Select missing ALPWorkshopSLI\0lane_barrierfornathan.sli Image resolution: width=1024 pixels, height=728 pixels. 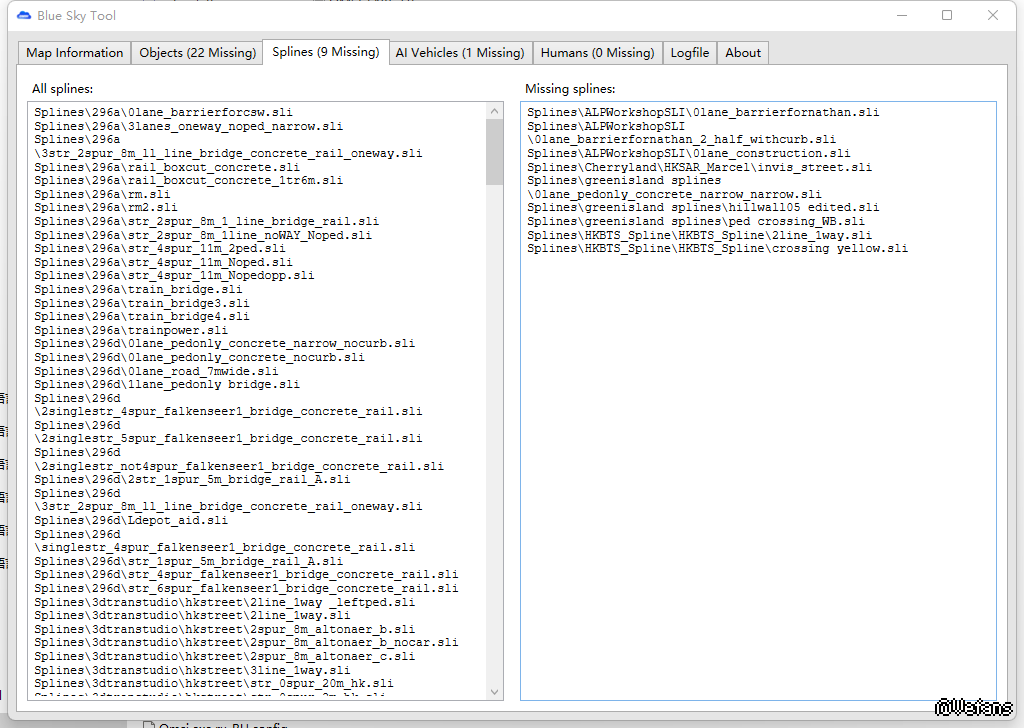pyautogui.click(x=703, y=112)
